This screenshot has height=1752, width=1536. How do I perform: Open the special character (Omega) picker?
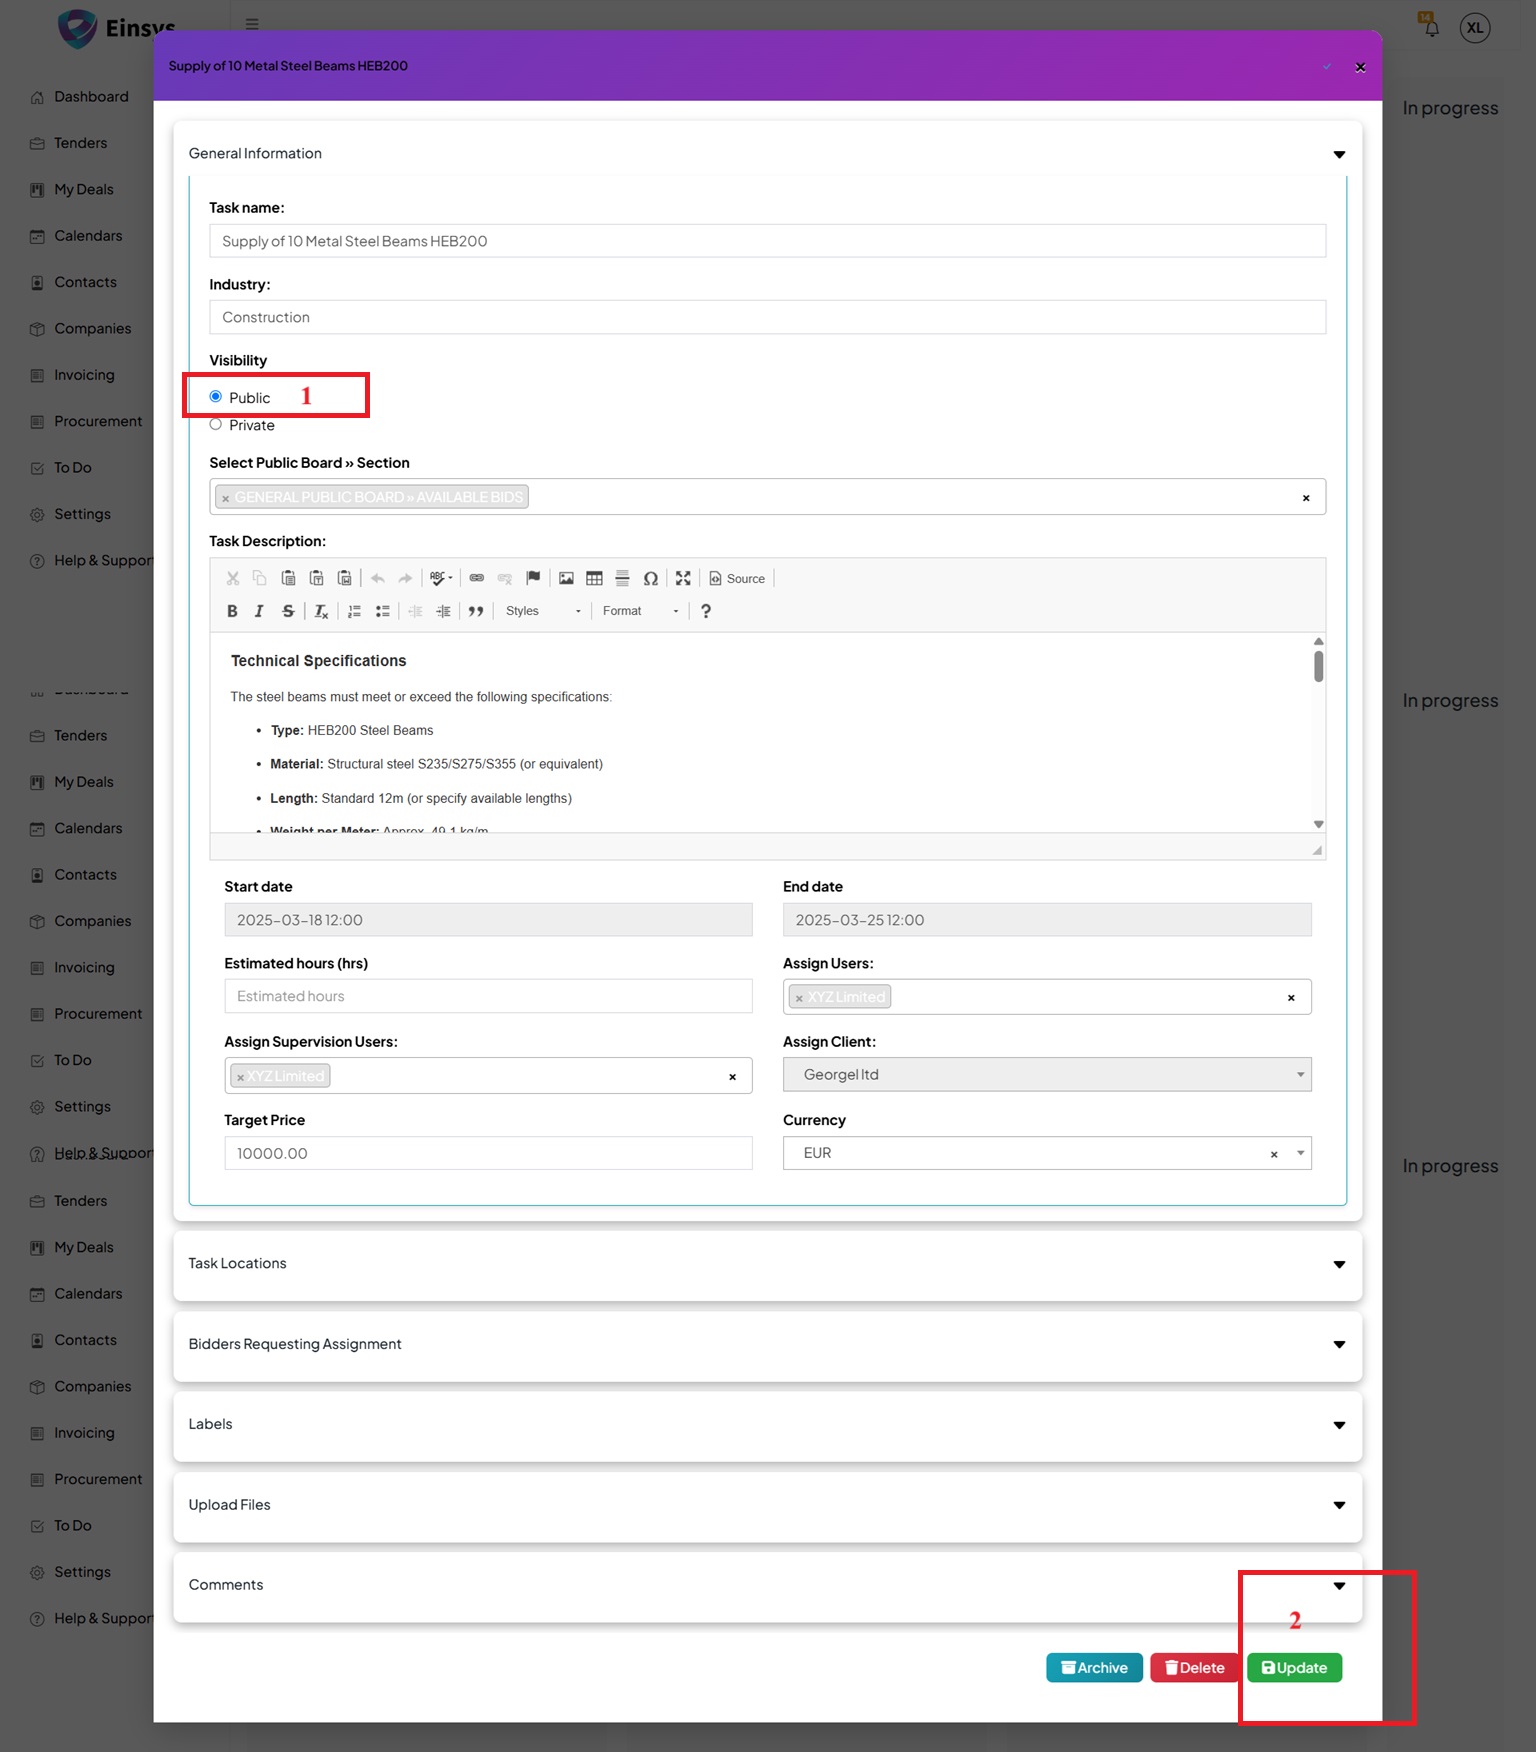[x=651, y=578]
